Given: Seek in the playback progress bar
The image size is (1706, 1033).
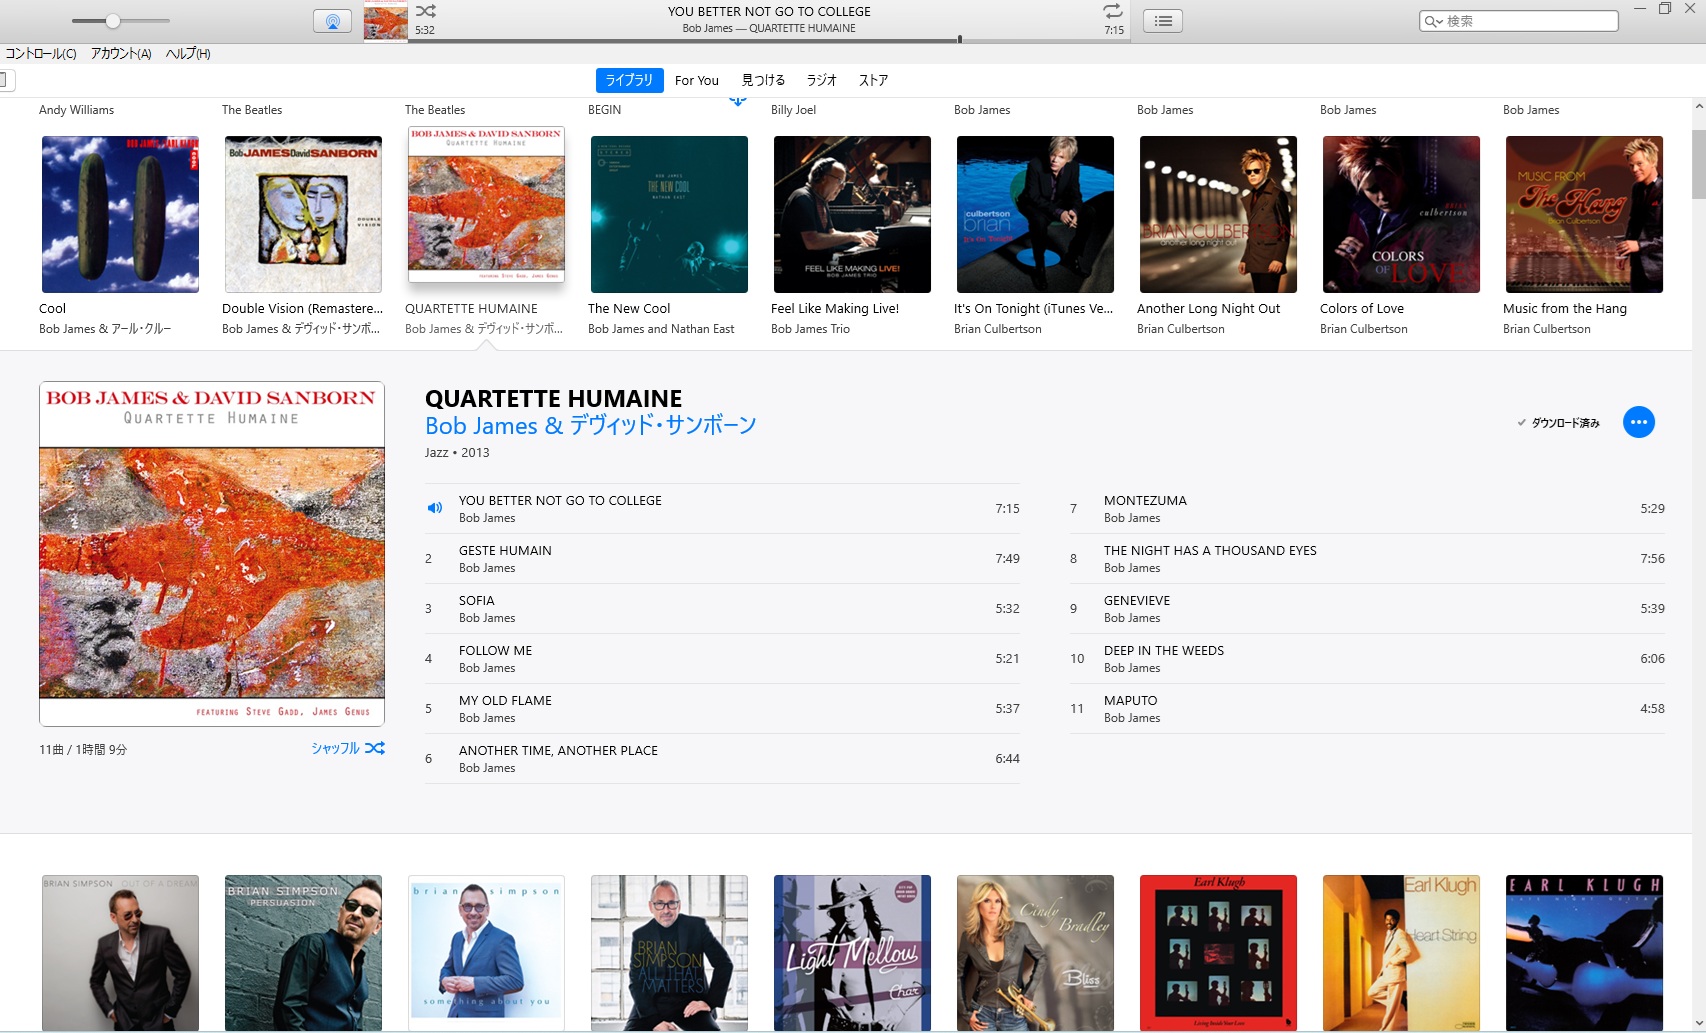Looking at the screenshot, I should 771,40.
